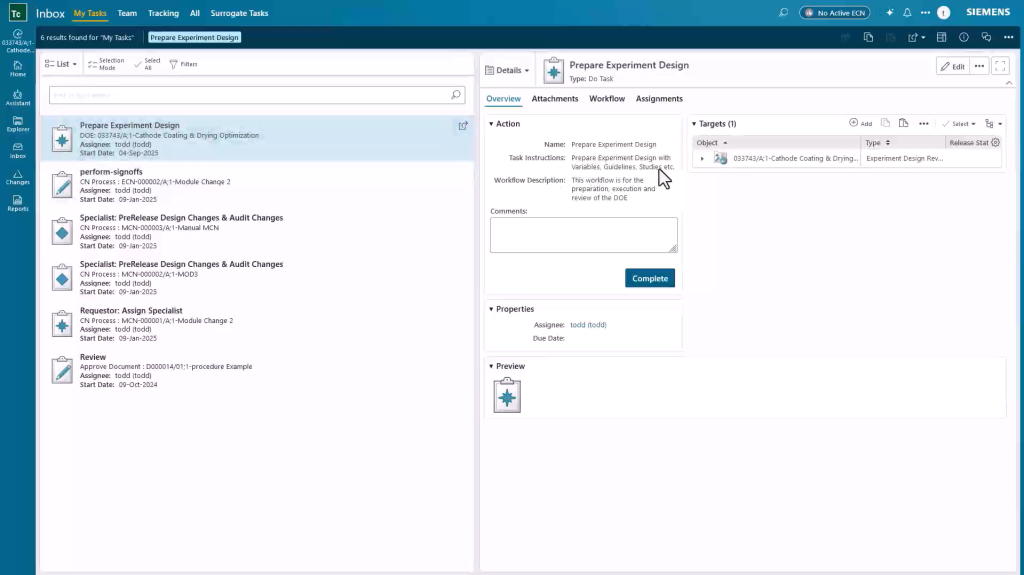This screenshot has width=1024, height=575.
Task: Switch to the Workflow tab
Action: tap(607, 99)
